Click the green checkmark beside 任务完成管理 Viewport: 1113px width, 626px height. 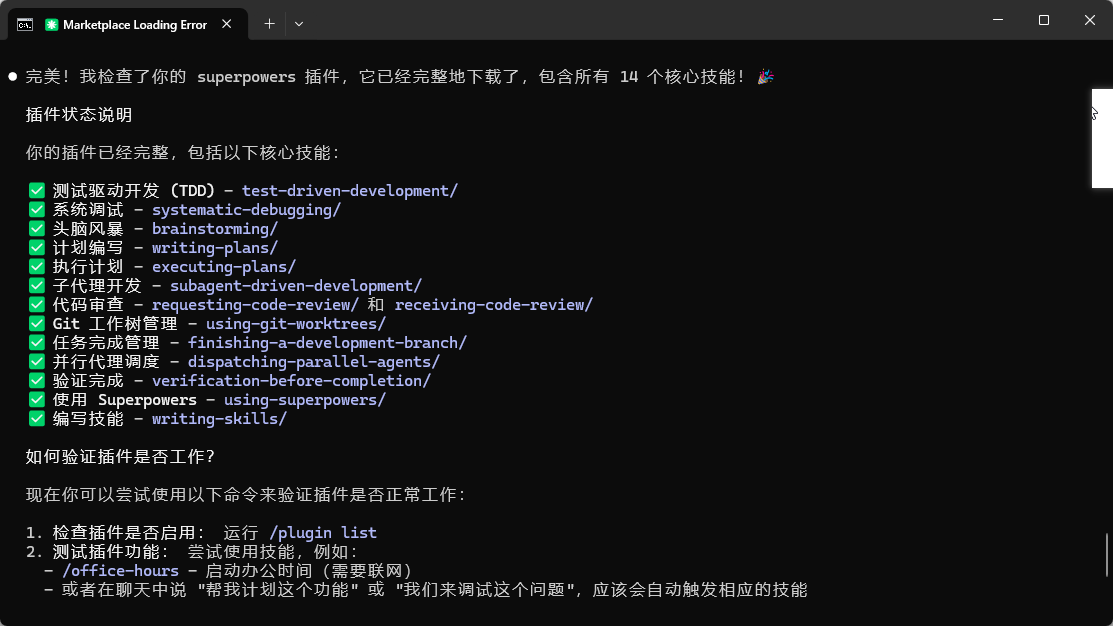coord(37,343)
